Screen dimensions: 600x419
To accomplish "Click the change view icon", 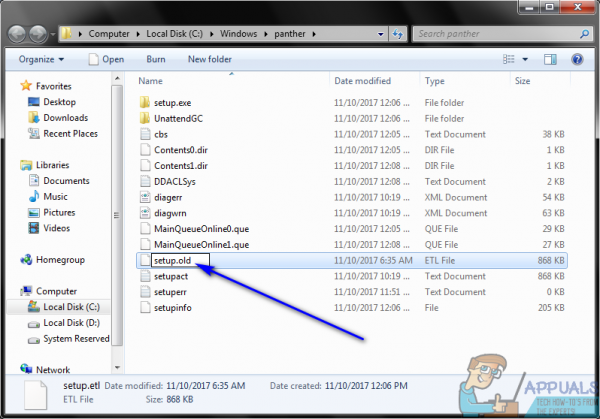I will (x=509, y=59).
